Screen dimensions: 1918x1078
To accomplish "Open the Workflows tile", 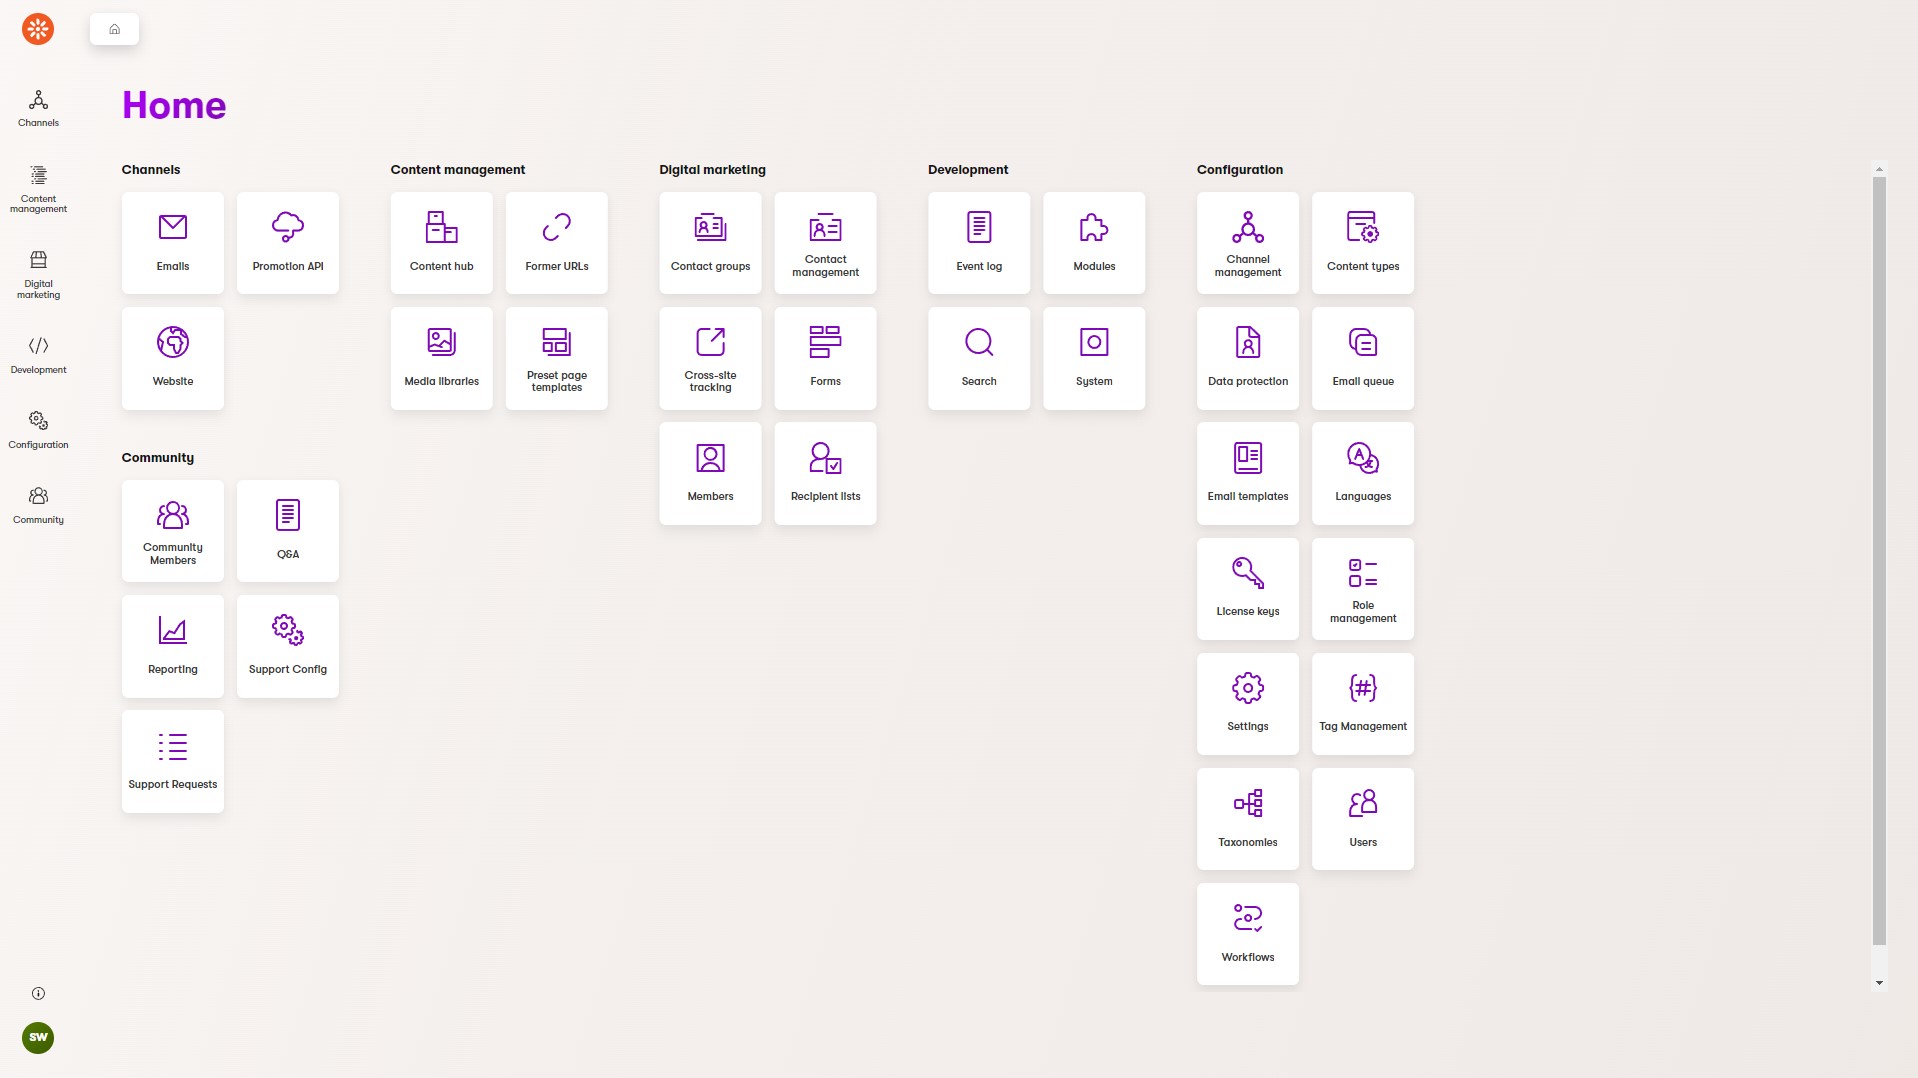I will click(1248, 934).
